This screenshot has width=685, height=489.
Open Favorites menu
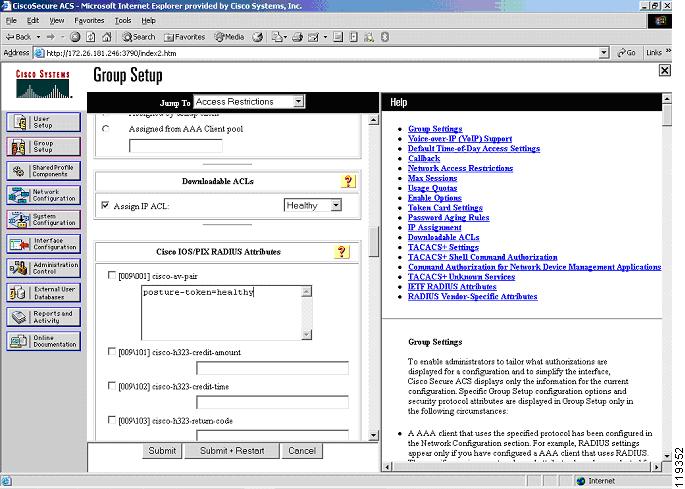pyautogui.click(x=89, y=21)
